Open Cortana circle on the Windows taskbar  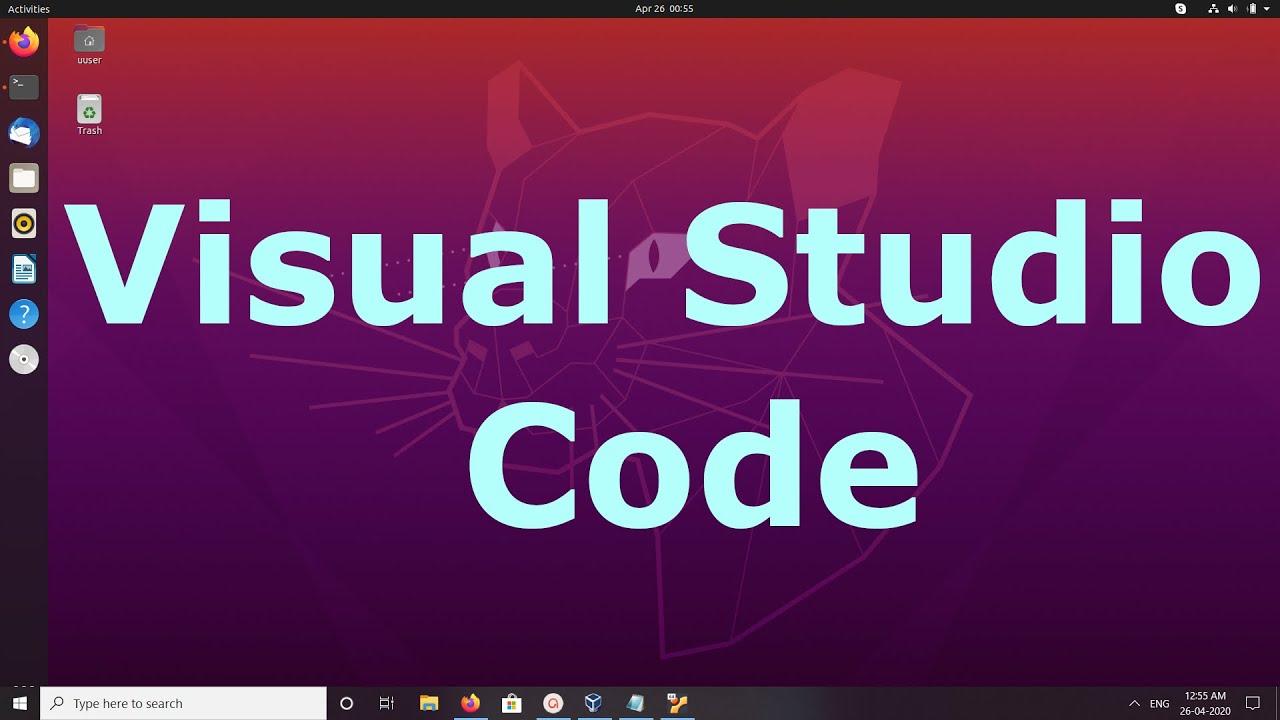point(347,703)
